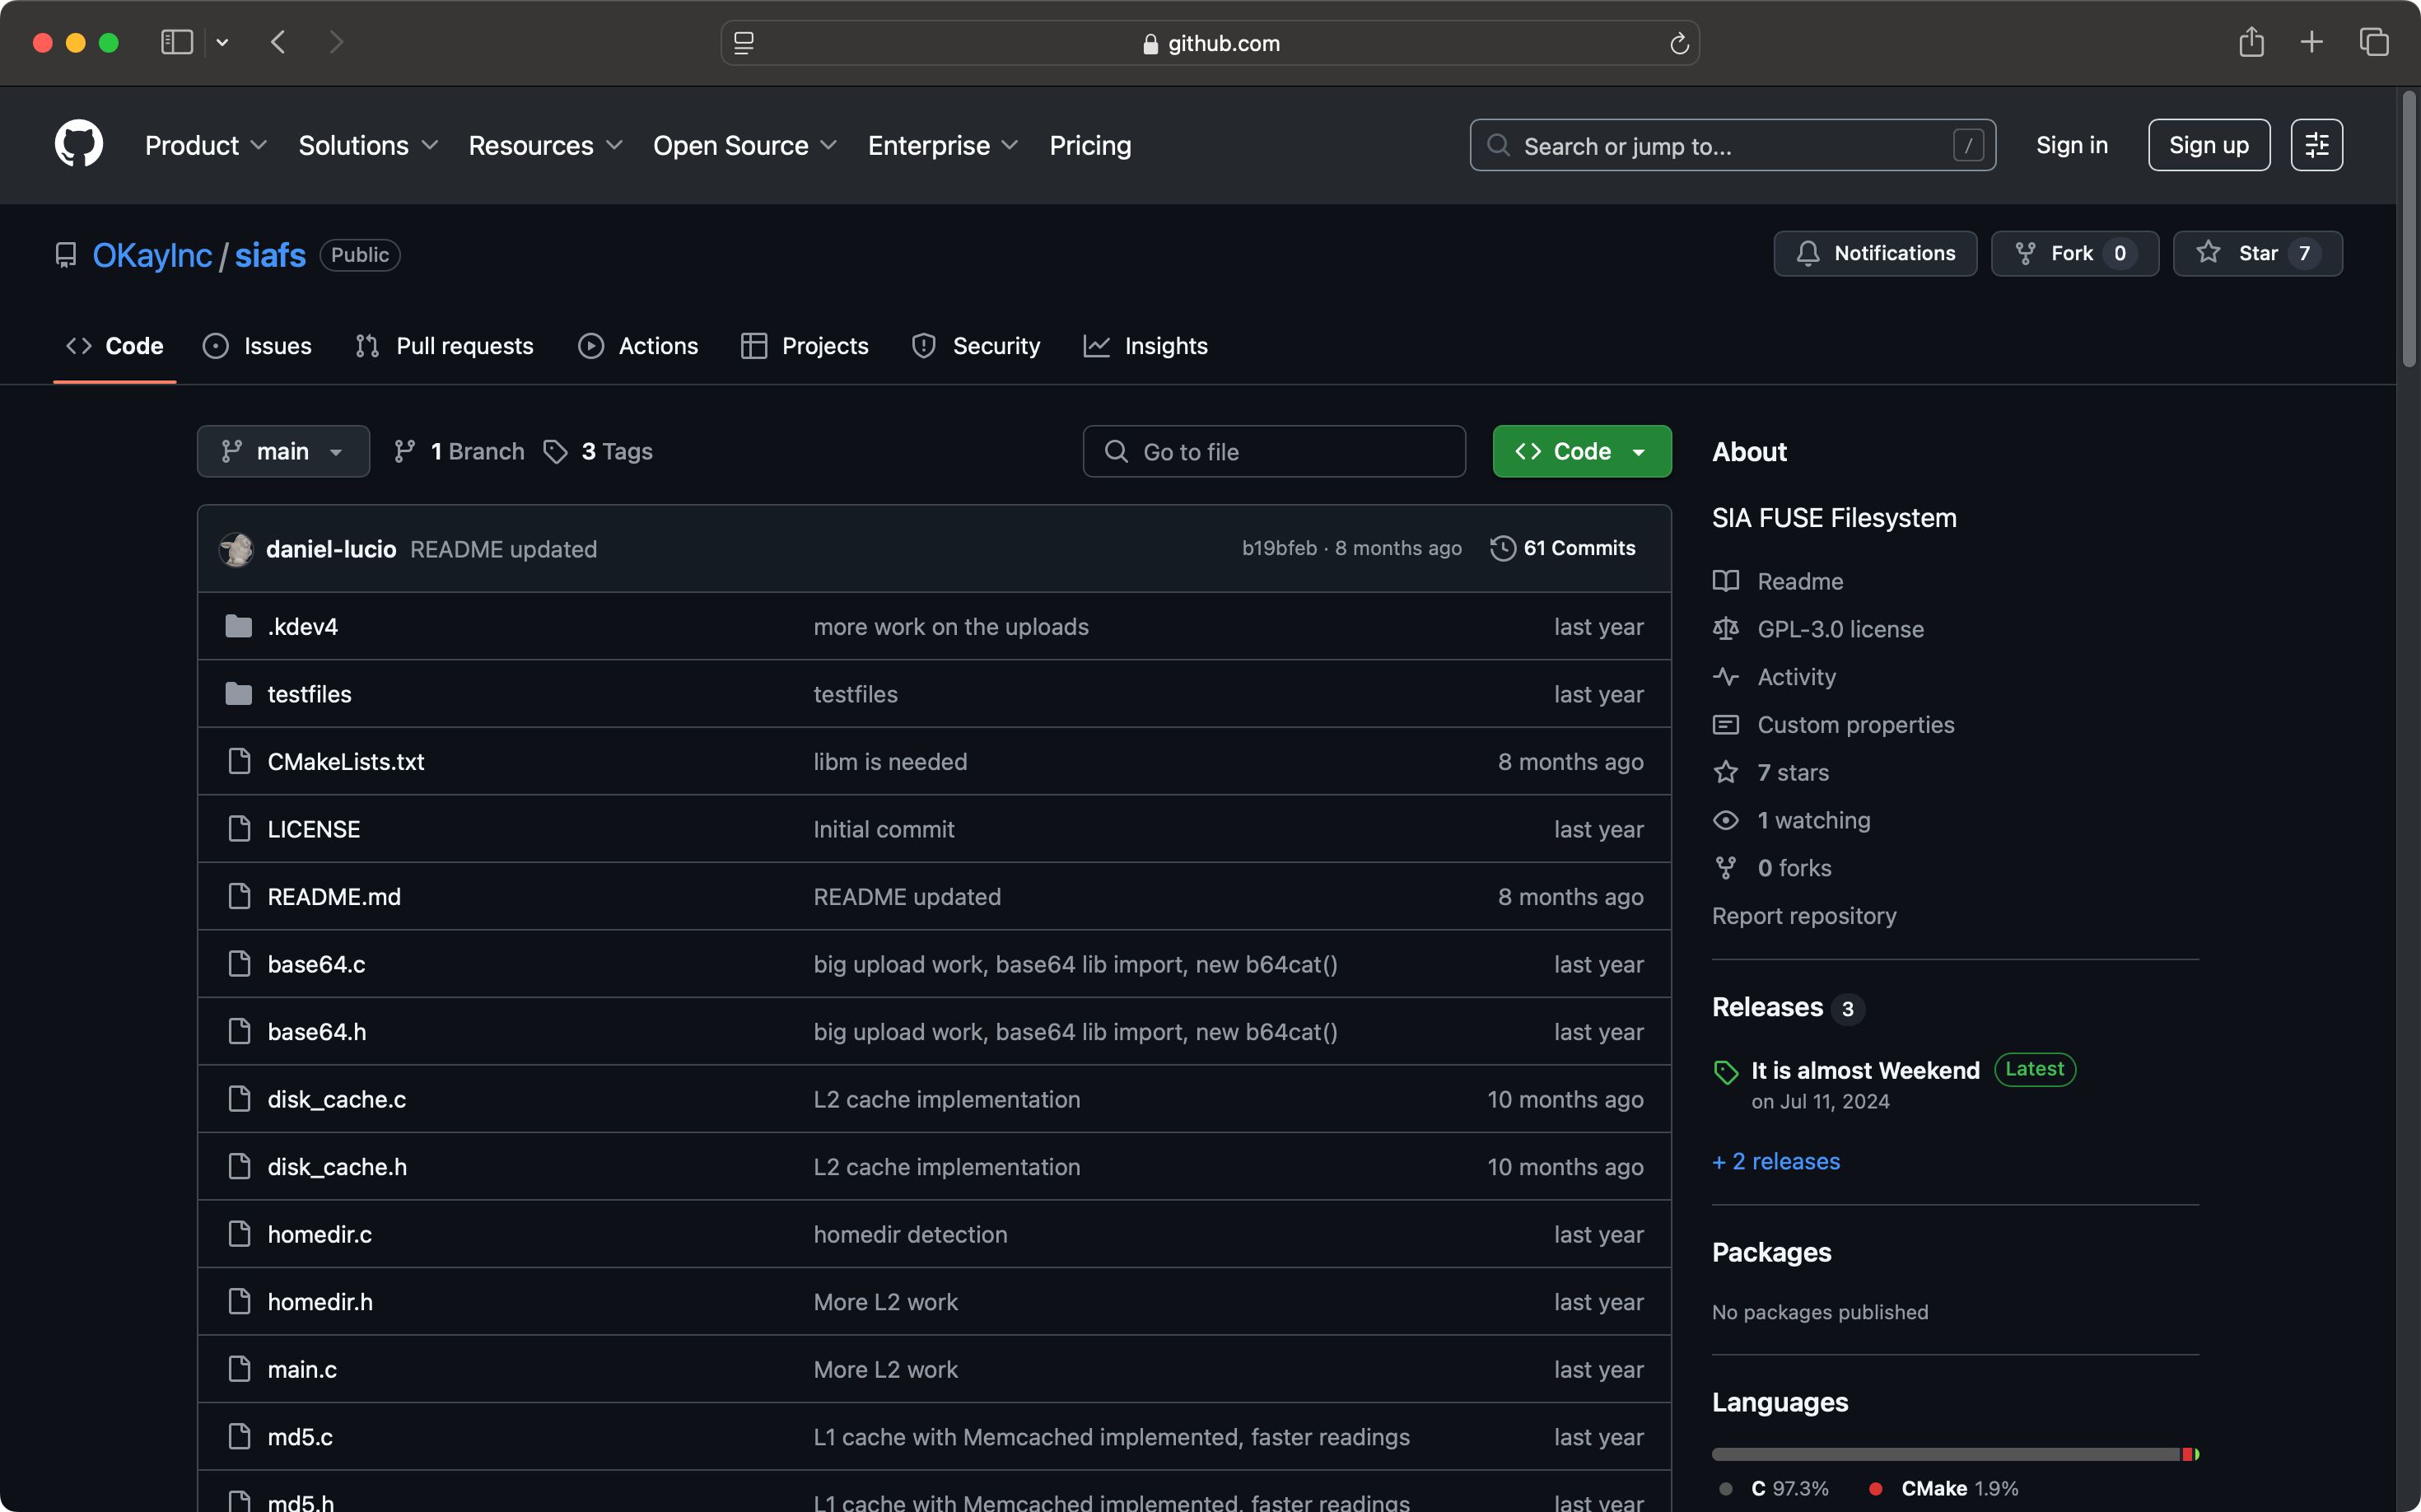Image resolution: width=2421 pixels, height=1512 pixels.
Task: Switch to the Insights tab
Action: click(1145, 346)
